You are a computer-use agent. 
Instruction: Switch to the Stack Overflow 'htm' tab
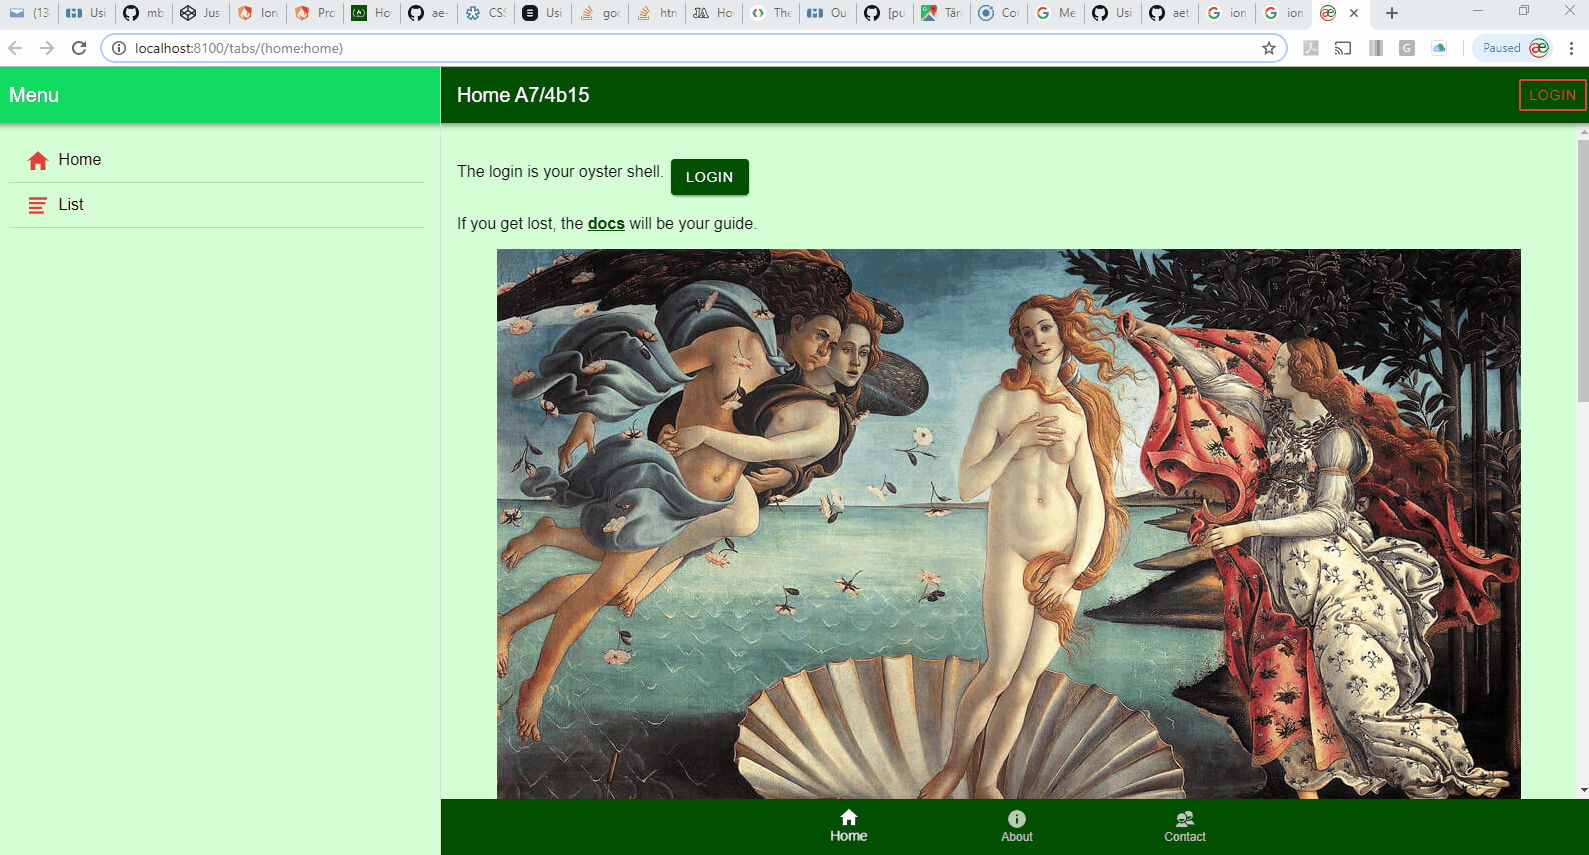click(656, 13)
